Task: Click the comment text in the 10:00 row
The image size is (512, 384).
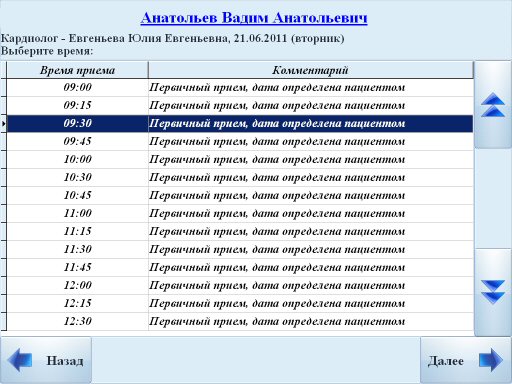Action: coord(277,160)
